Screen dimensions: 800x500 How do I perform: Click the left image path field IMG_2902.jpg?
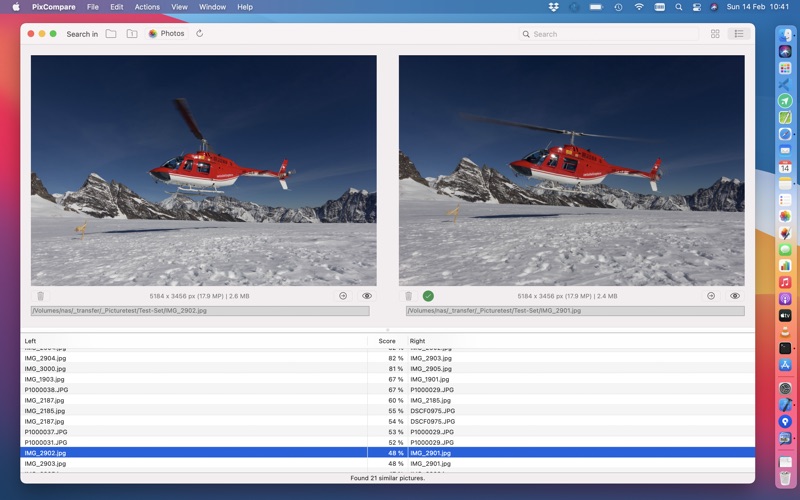coord(200,311)
